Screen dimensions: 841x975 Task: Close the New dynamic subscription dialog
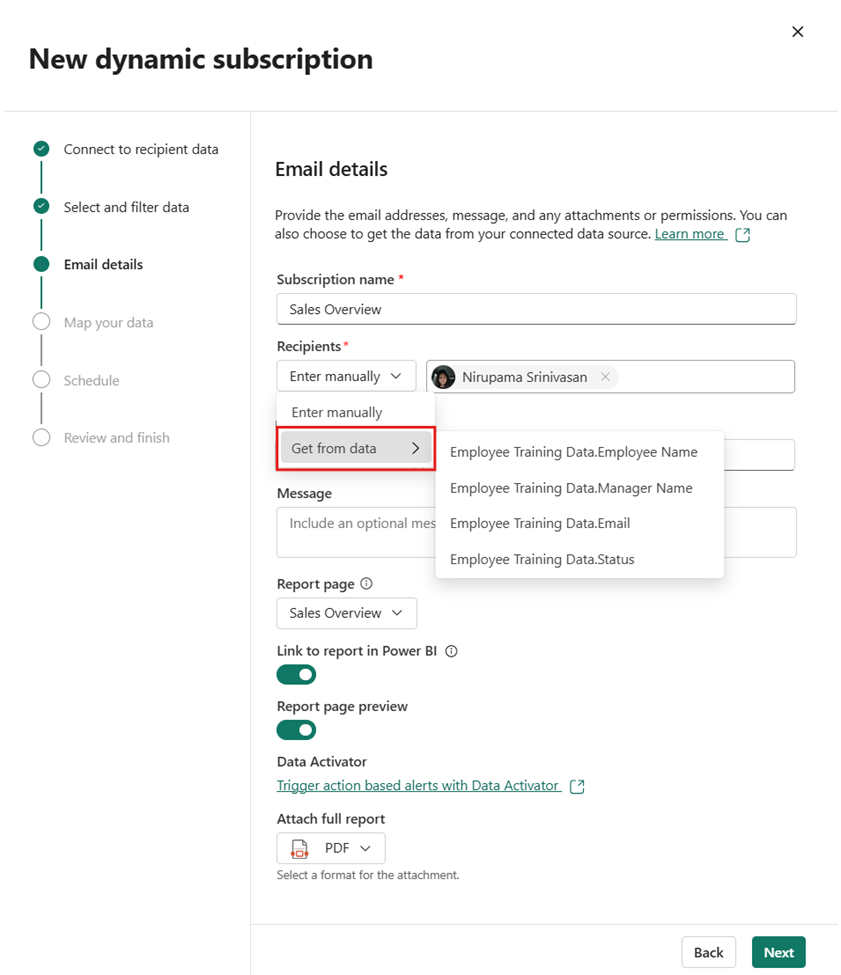click(x=797, y=32)
